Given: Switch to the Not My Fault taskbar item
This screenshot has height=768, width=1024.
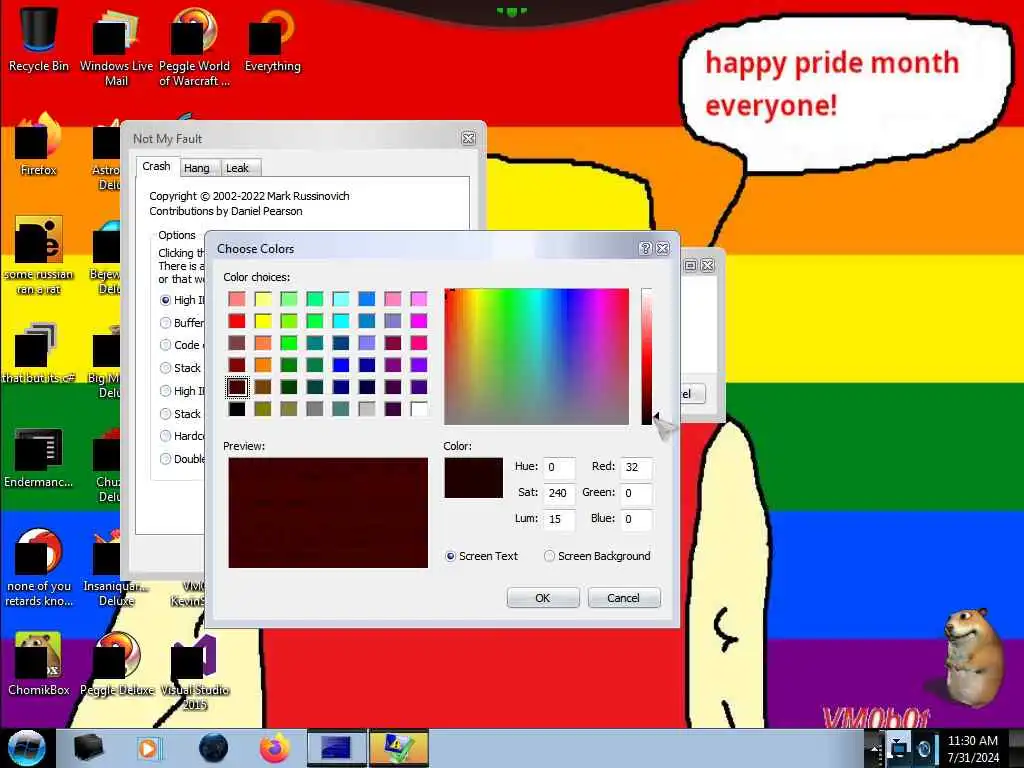Looking at the screenshot, I should (x=398, y=748).
